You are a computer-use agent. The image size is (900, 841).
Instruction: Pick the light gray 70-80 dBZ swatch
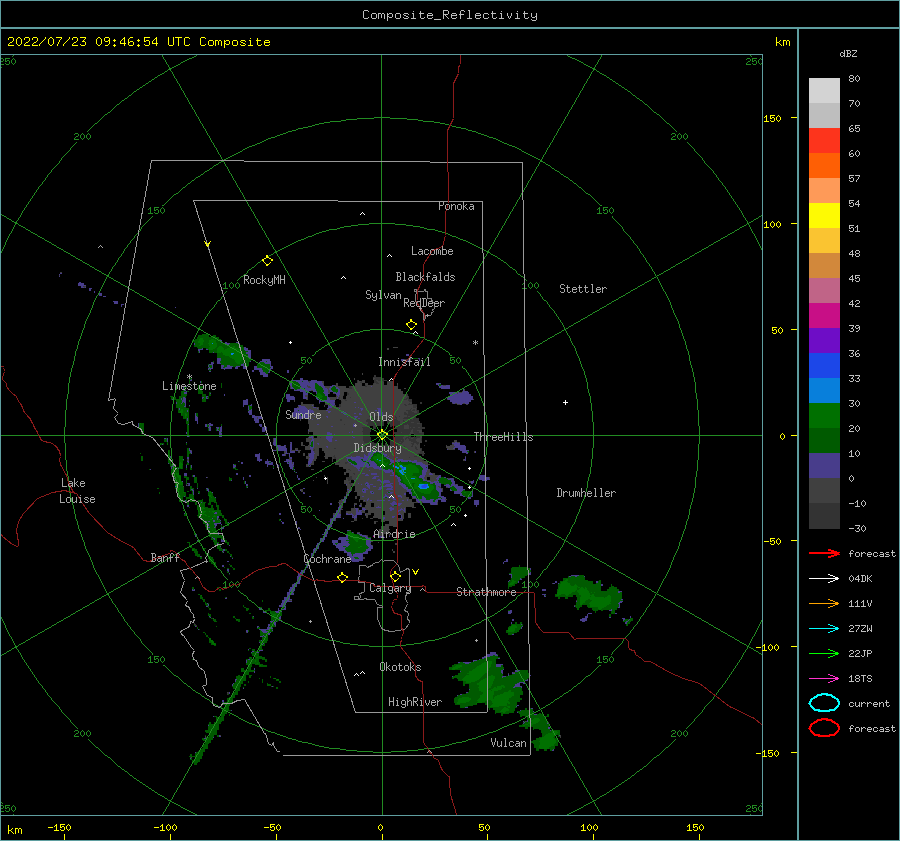point(824,91)
